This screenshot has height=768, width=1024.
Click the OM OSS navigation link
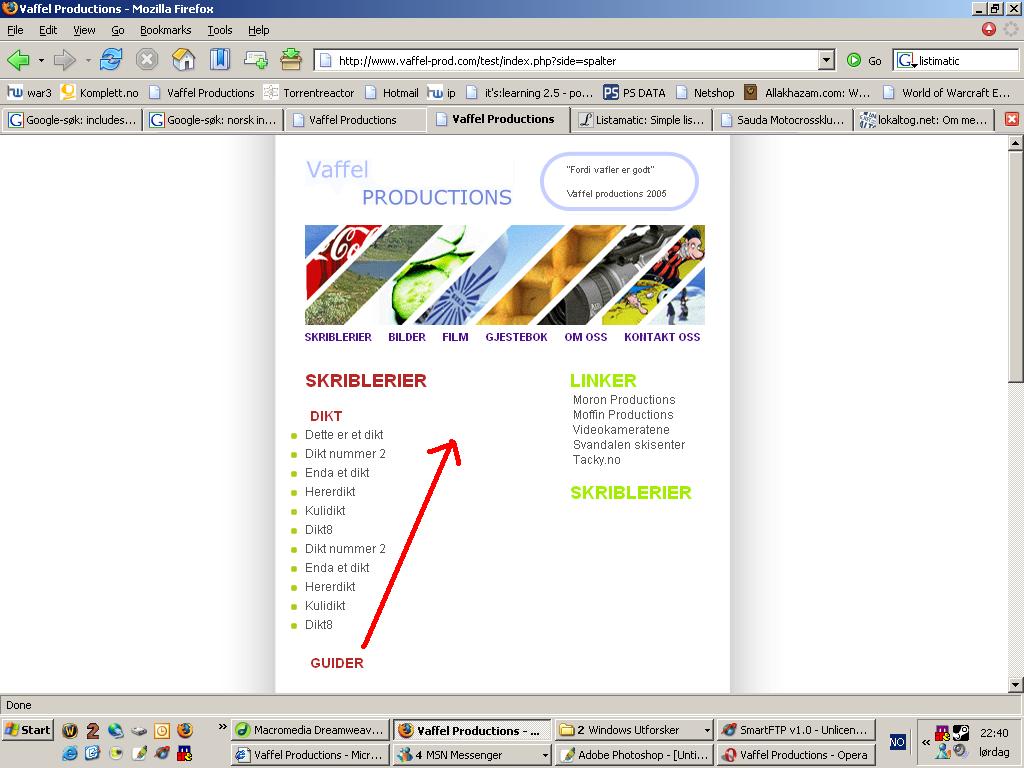pyautogui.click(x=586, y=337)
